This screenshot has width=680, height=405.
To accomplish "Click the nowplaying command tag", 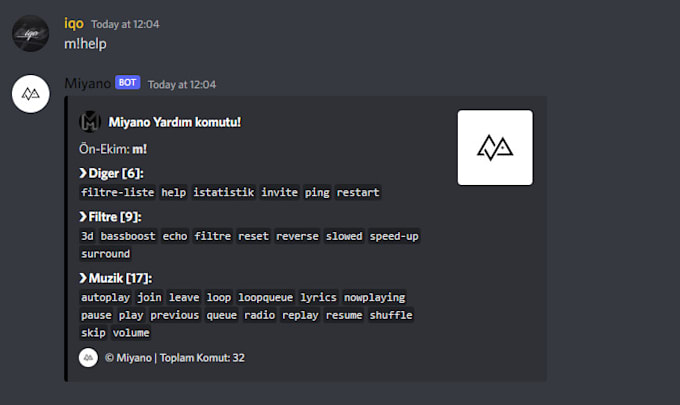I will point(375,297).
